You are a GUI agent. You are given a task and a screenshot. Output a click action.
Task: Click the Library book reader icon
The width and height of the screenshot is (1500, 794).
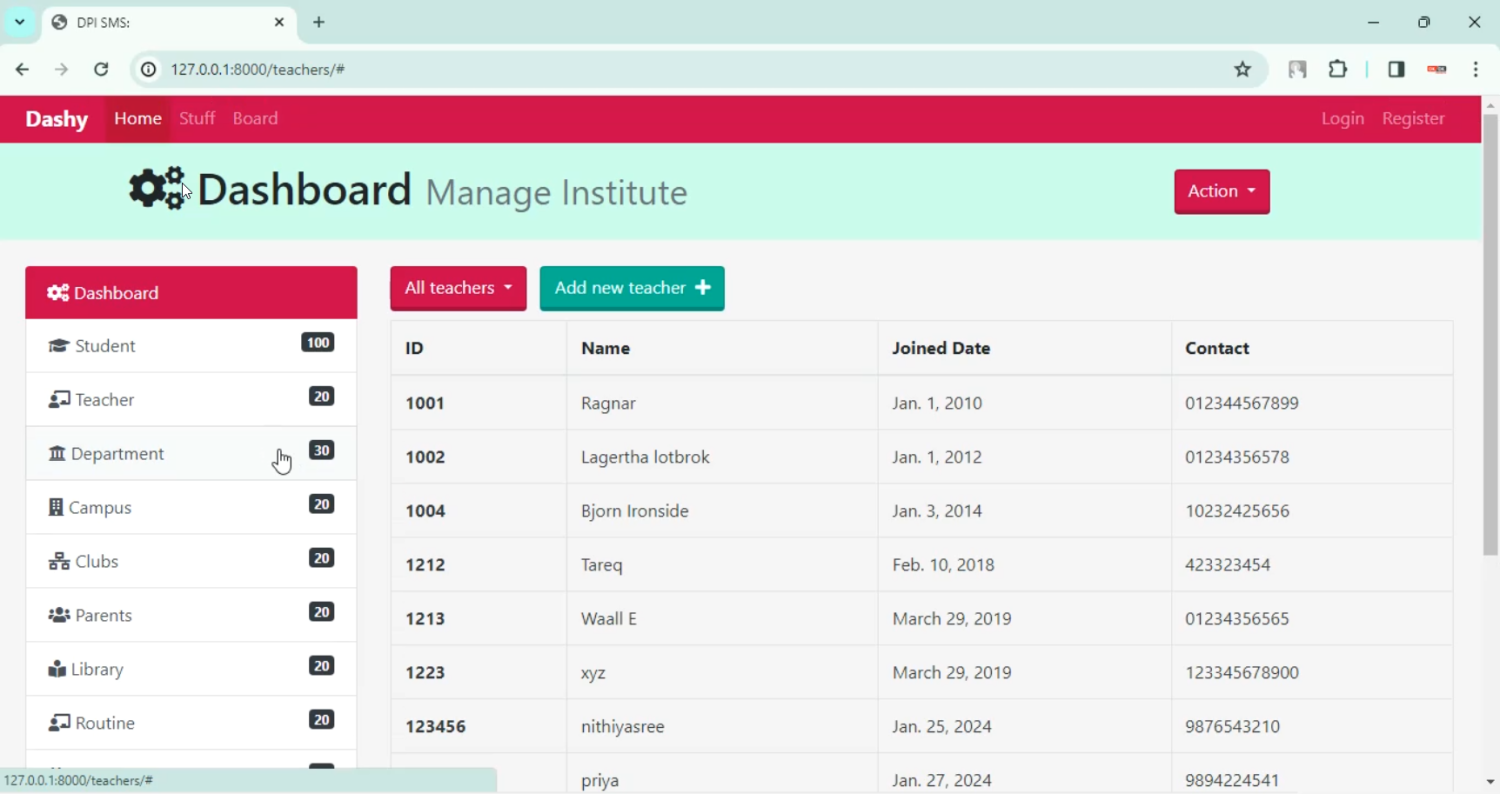pyautogui.click(x=57, y=670)
